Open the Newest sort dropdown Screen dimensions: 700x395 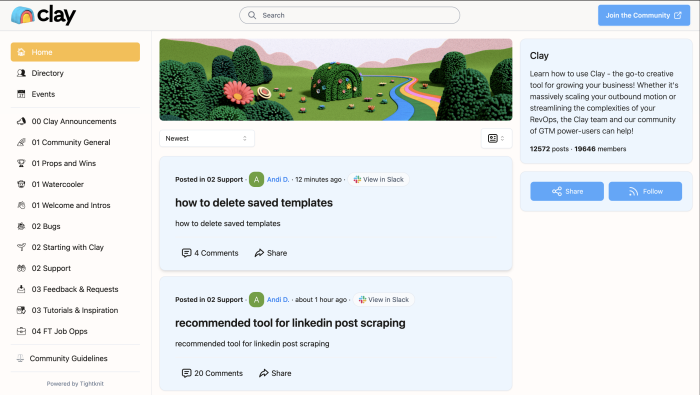tap(207, 138)
